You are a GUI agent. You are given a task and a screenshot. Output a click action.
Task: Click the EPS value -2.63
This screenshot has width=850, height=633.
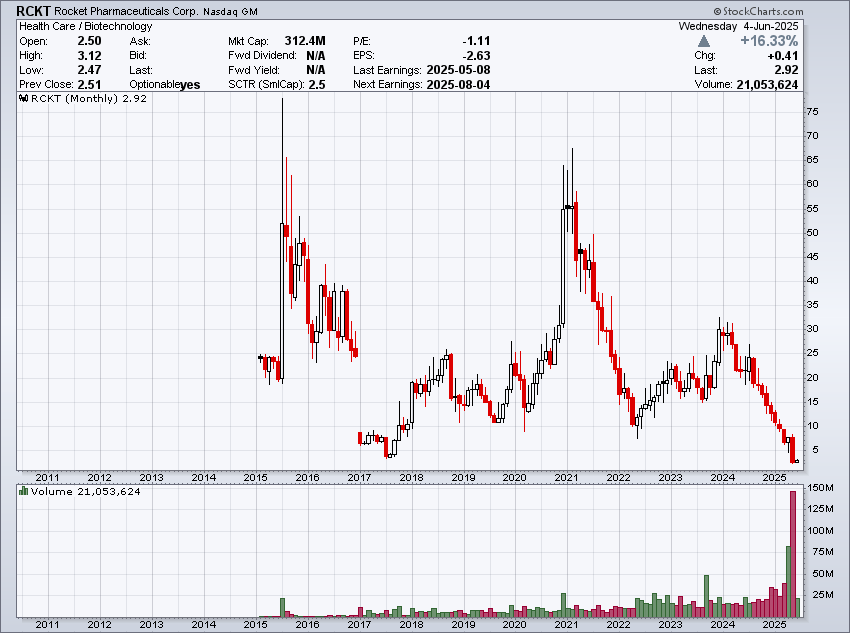(476, 55)
